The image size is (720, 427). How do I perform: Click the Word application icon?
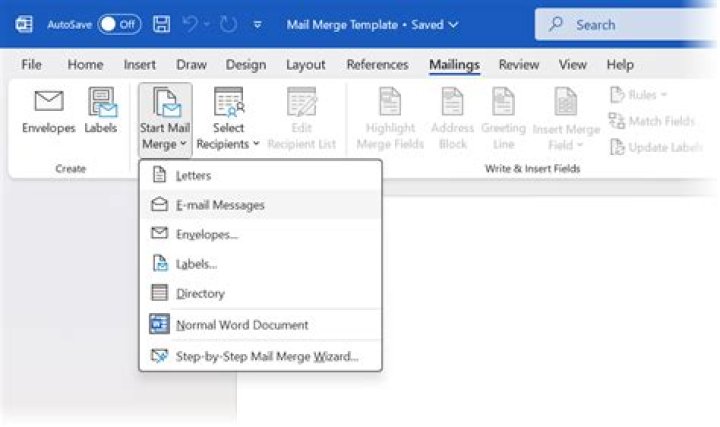point(24,24)
